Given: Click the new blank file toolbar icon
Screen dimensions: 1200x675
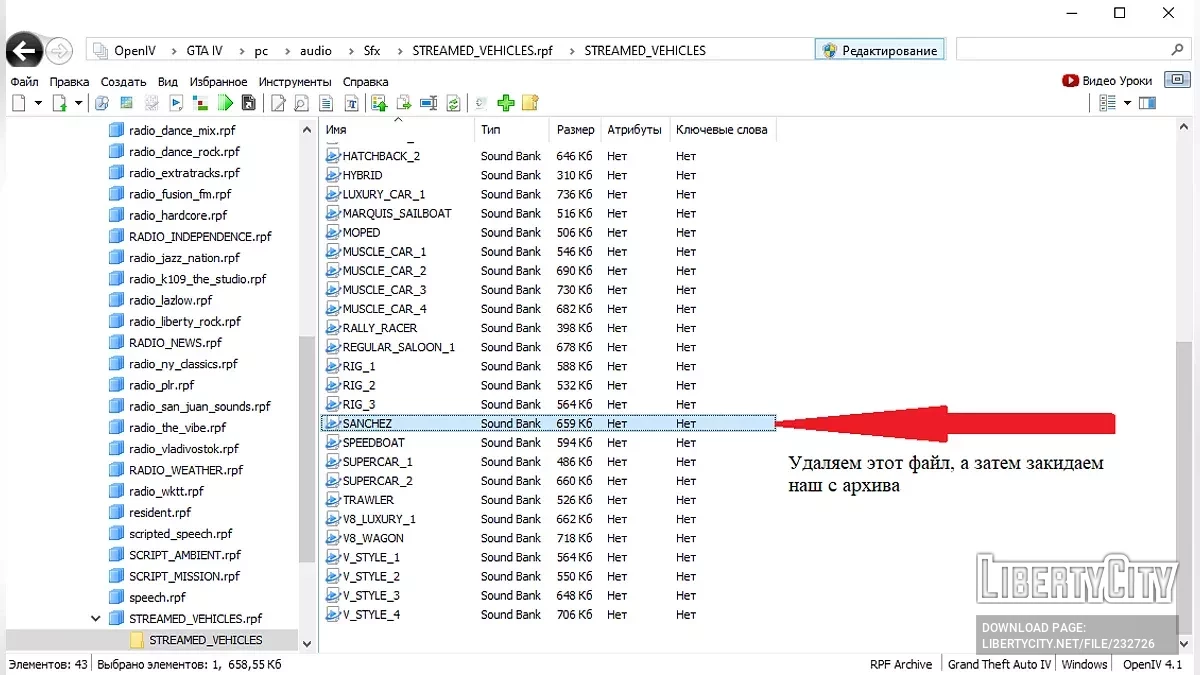Looking at the screenshot, I should [19, 103].
